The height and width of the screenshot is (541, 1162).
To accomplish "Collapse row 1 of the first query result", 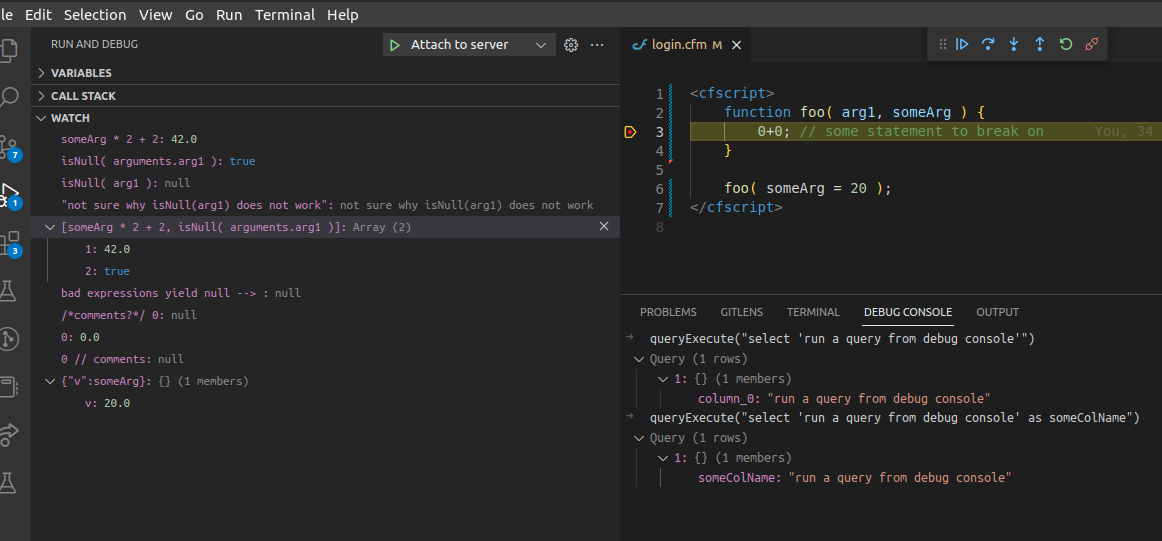I will point(663,379).
